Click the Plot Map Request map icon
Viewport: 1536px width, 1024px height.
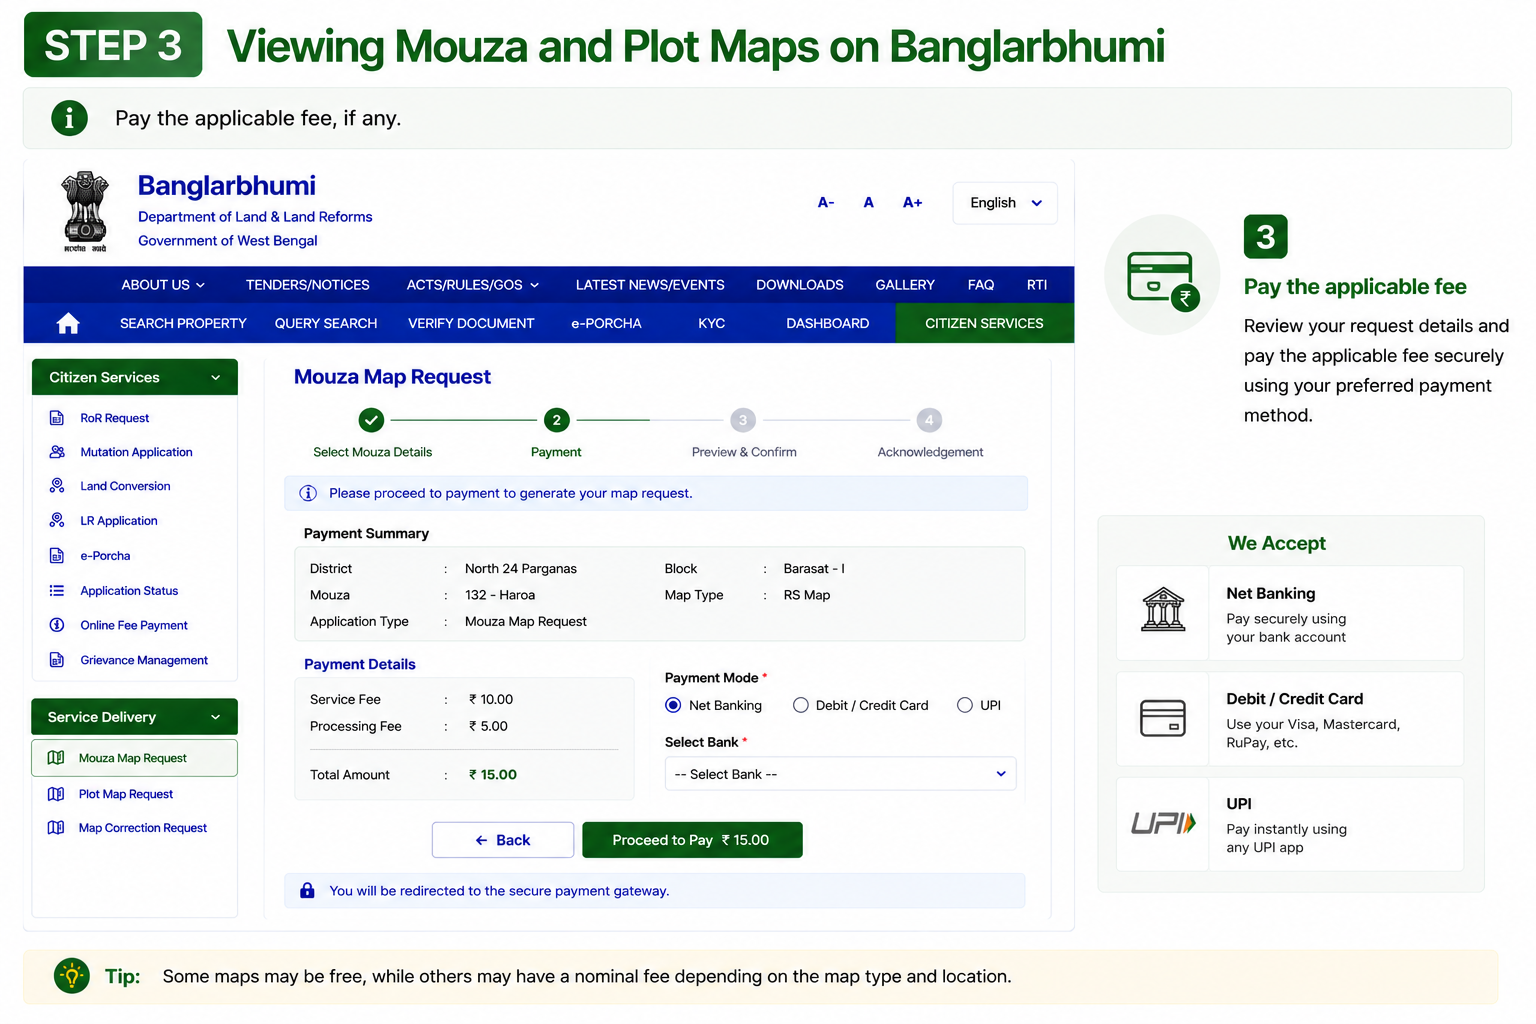56,794
